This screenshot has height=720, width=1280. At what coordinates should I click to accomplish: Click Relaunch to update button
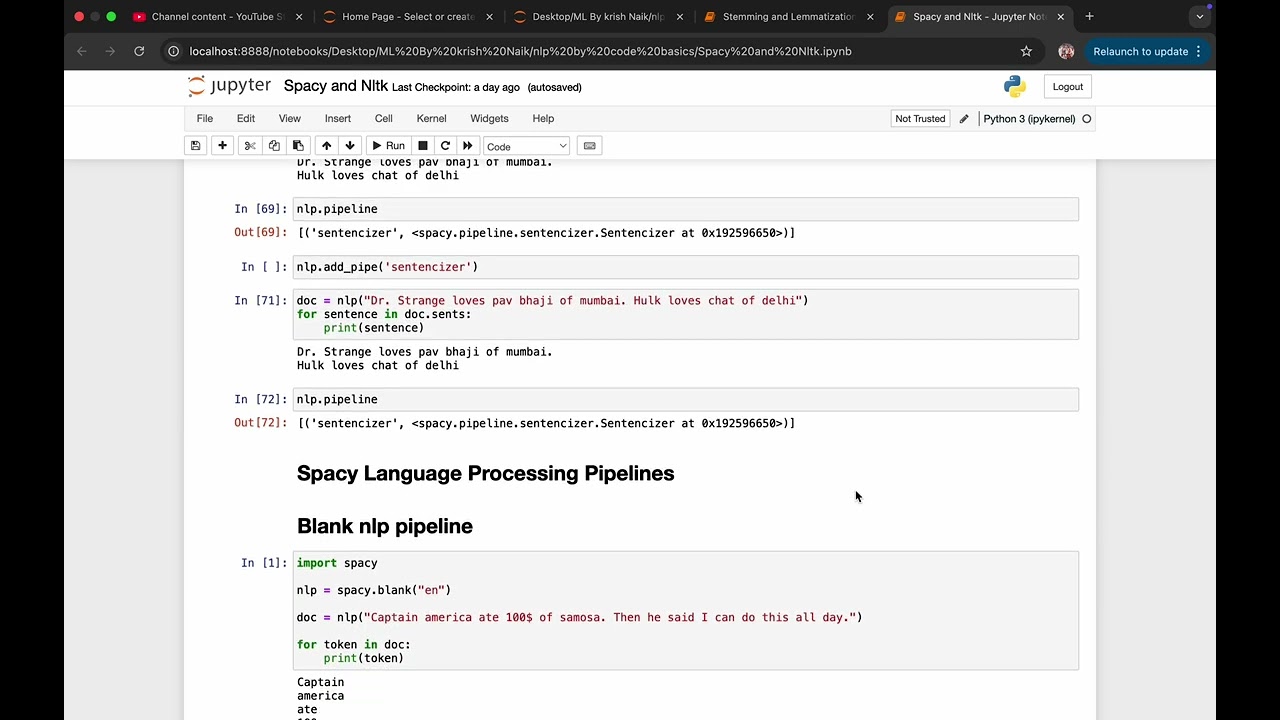pos(1147,51)
